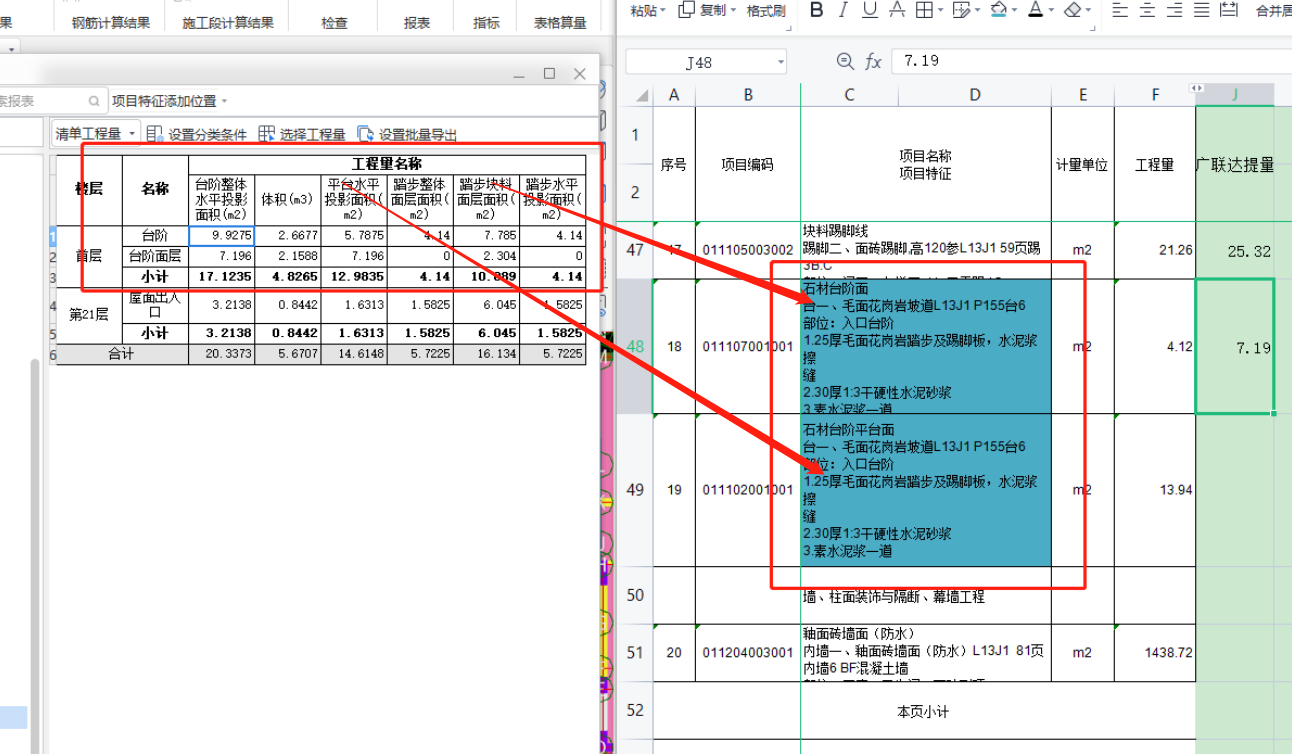The width and height of the screenshot is (1292, 754).
Task: Align text right in spreadsheet
Action: (x=1174, y=10)
